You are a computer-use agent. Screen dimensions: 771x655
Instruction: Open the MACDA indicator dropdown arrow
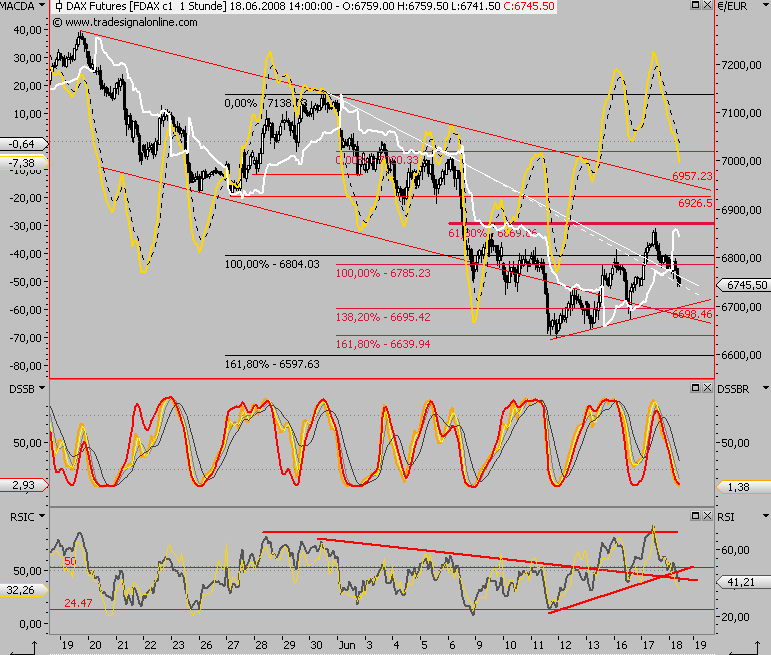(42, 5)
